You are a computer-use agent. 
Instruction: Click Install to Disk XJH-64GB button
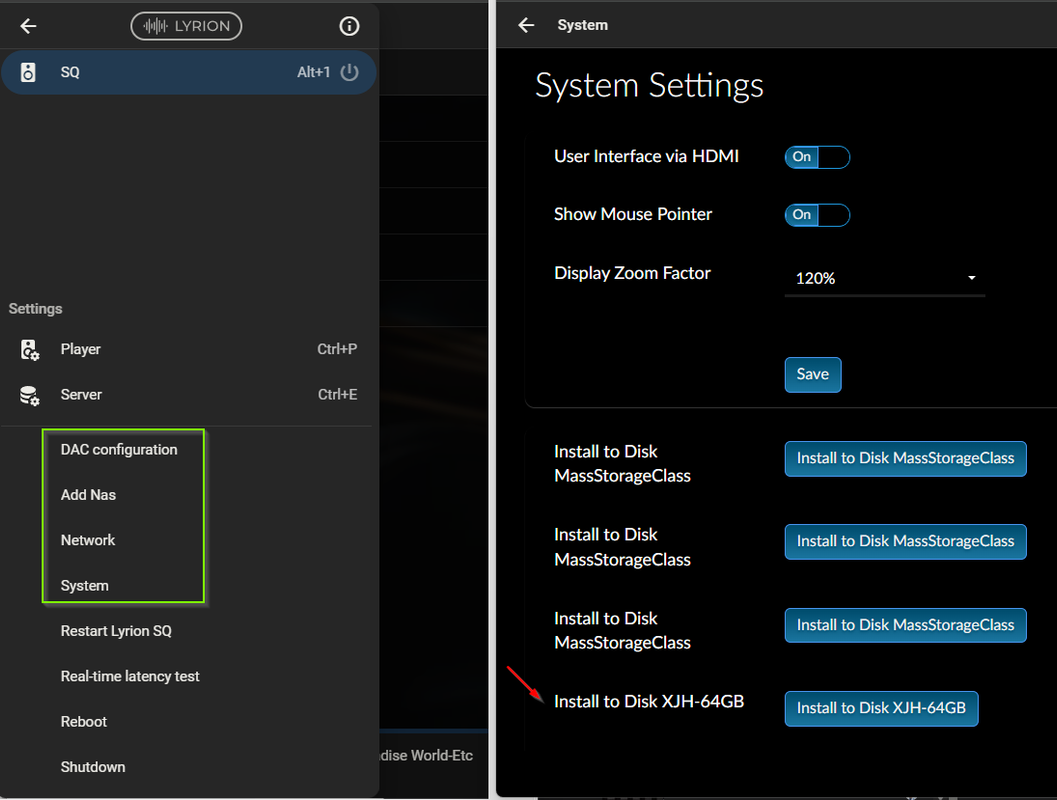point(881,709)
